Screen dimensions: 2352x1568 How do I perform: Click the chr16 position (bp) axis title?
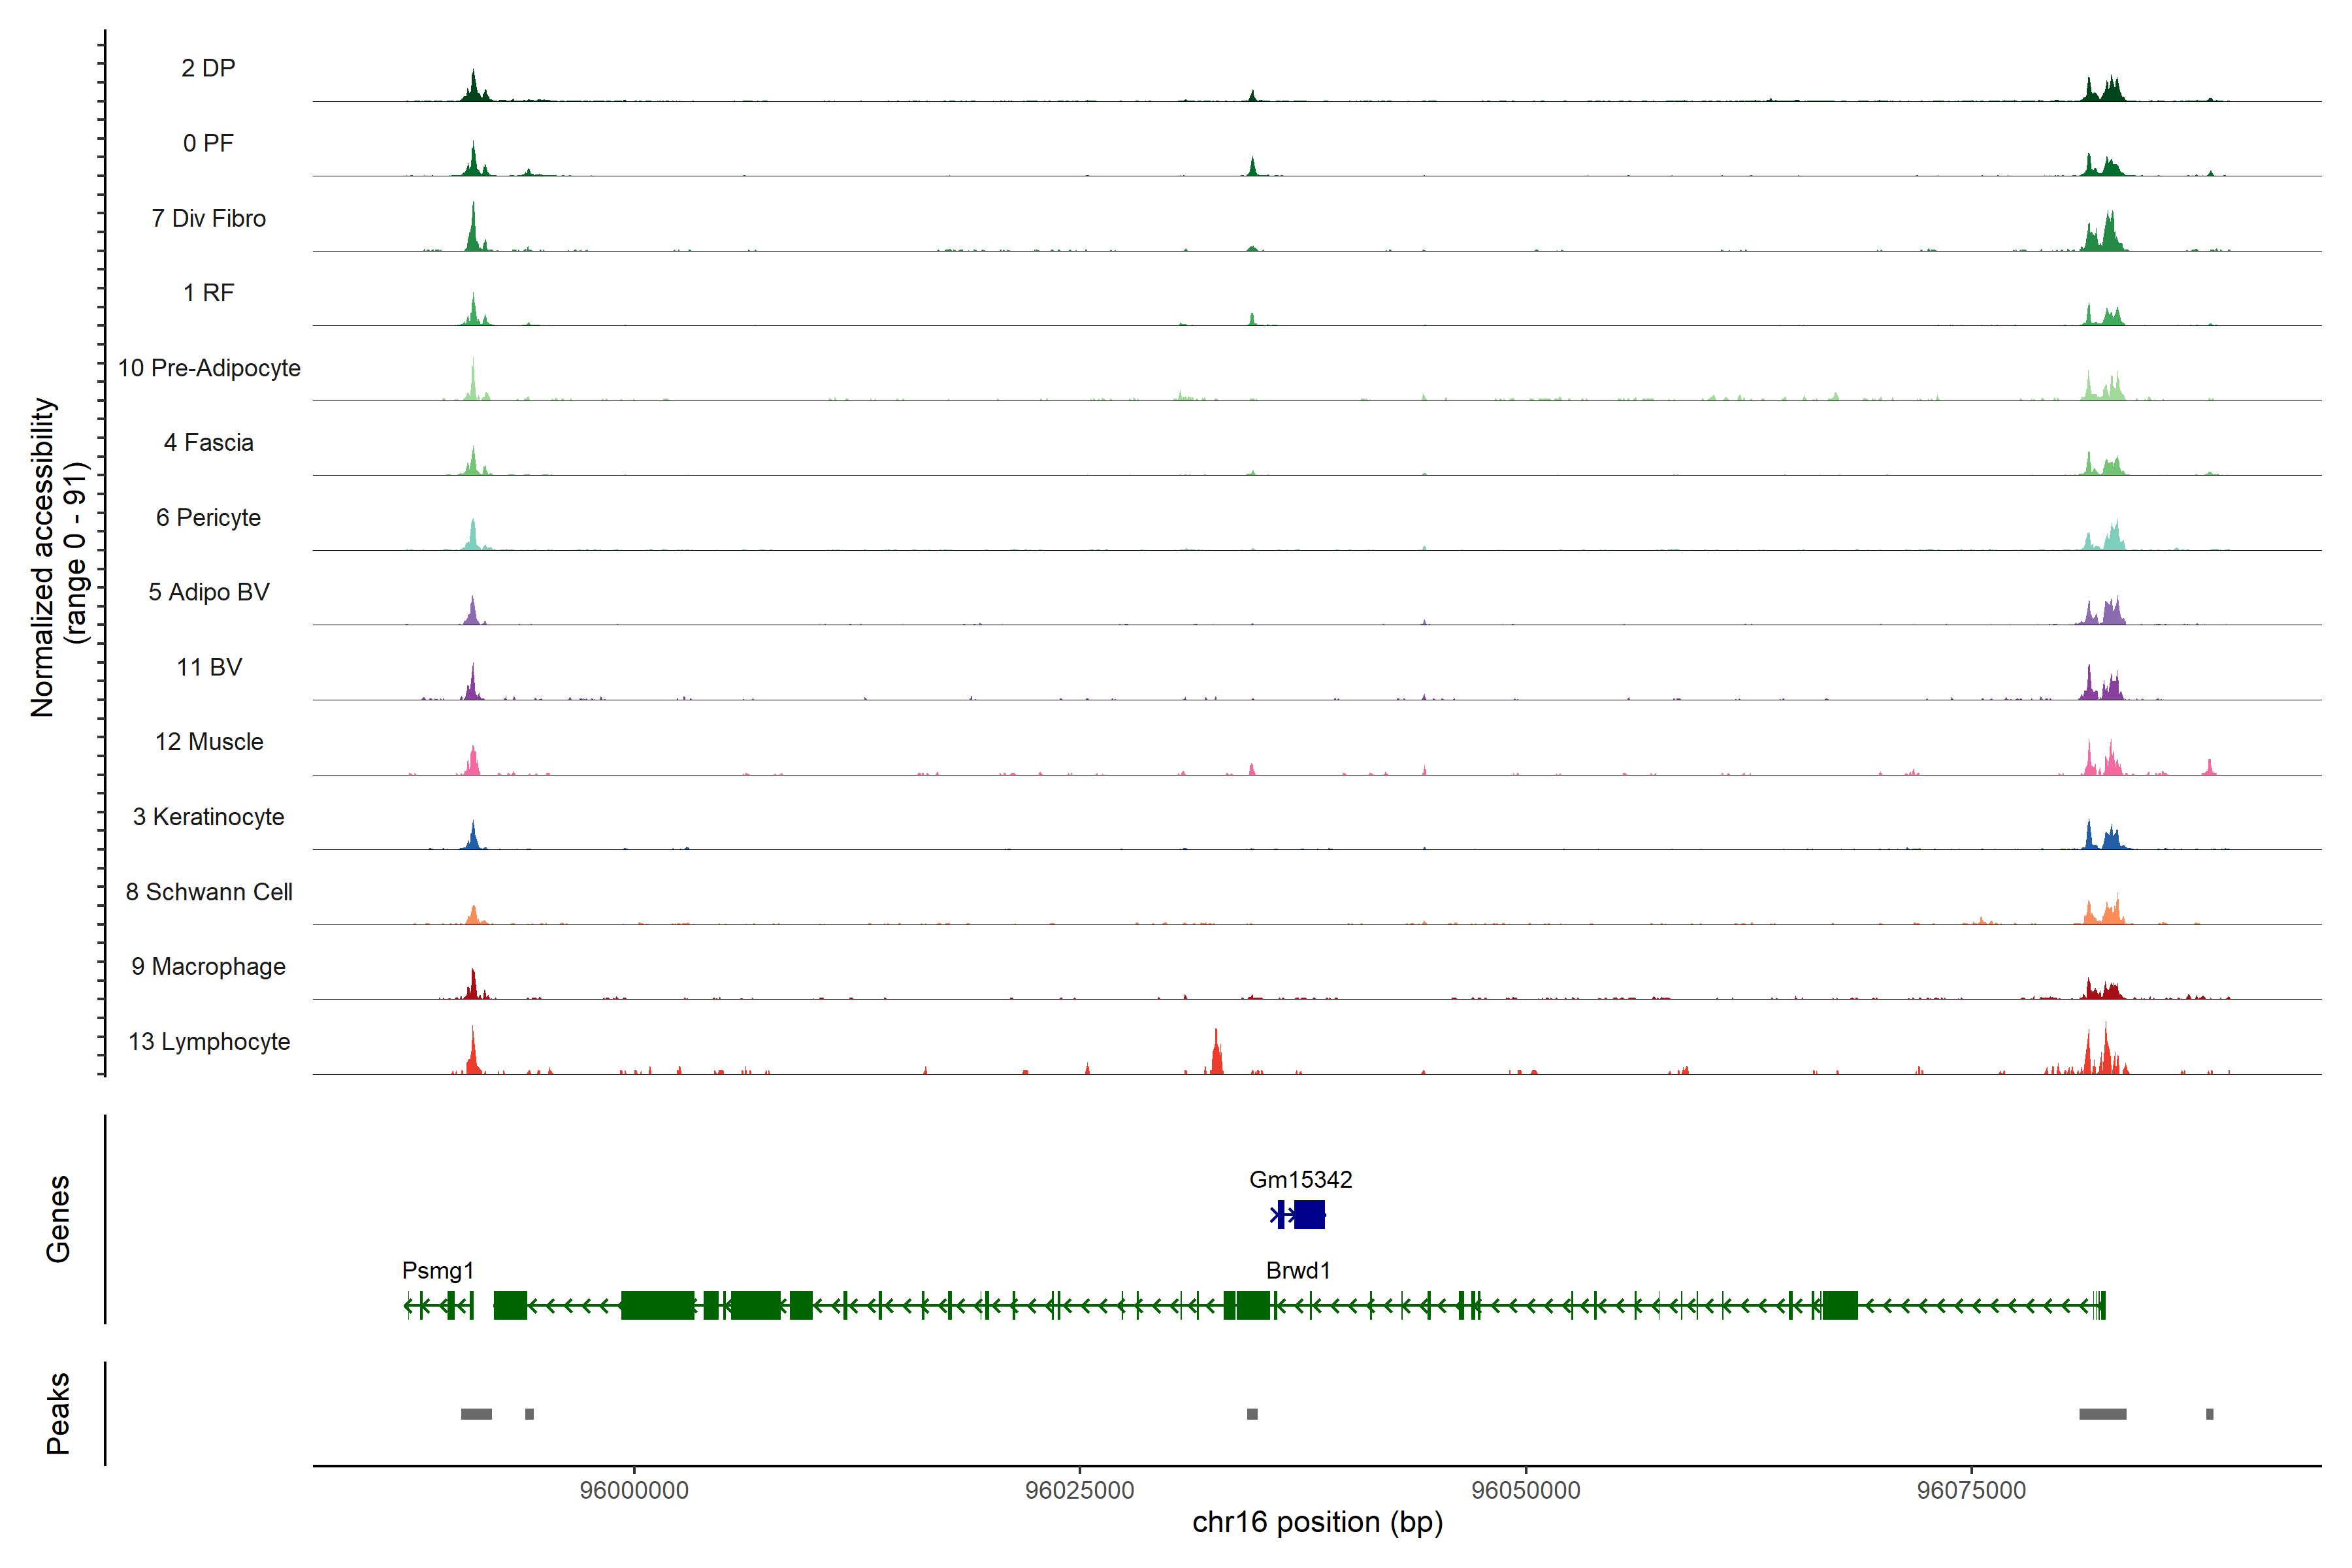(x=1317, y=1522)
